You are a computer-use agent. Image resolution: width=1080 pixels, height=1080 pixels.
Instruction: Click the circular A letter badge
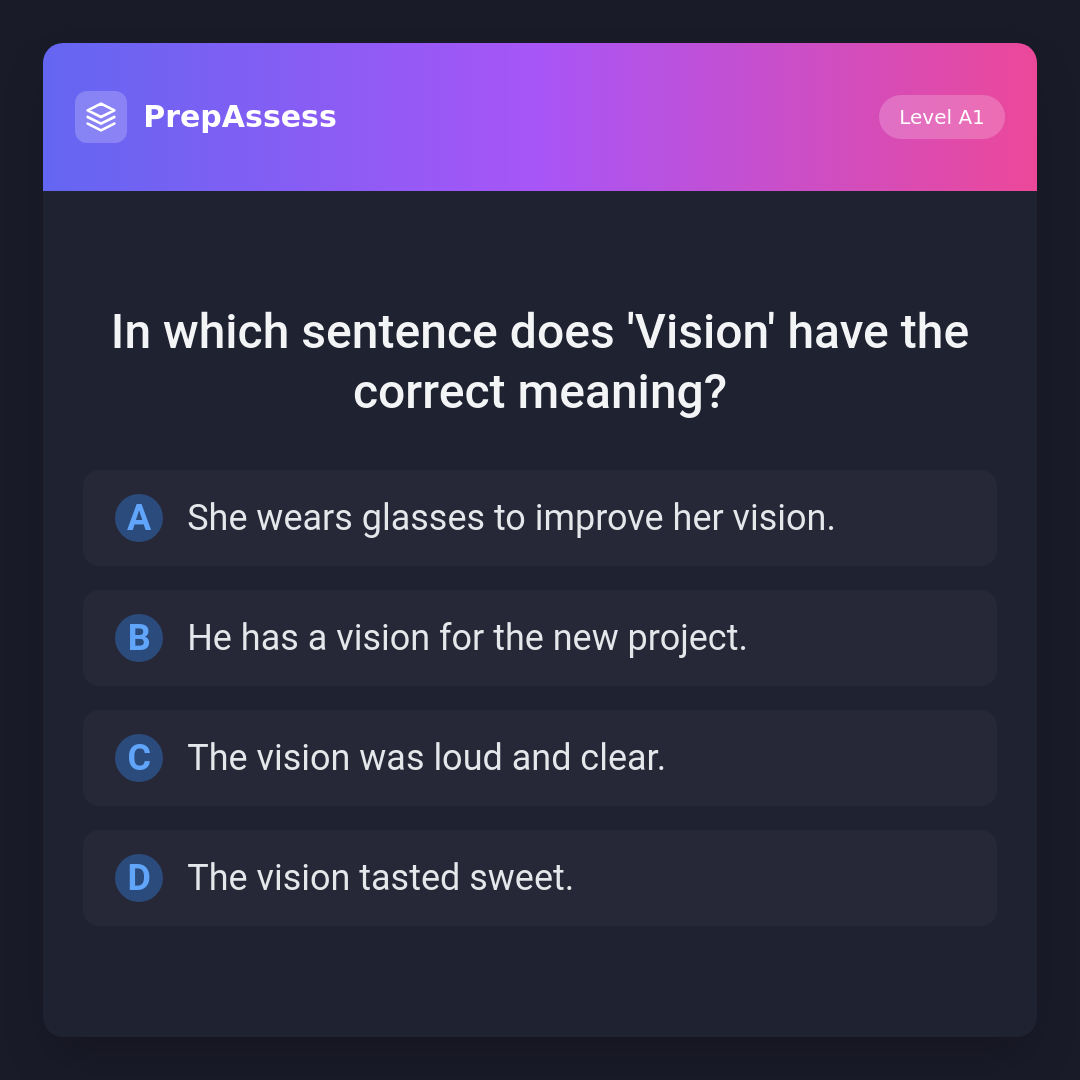click(139, 518)
